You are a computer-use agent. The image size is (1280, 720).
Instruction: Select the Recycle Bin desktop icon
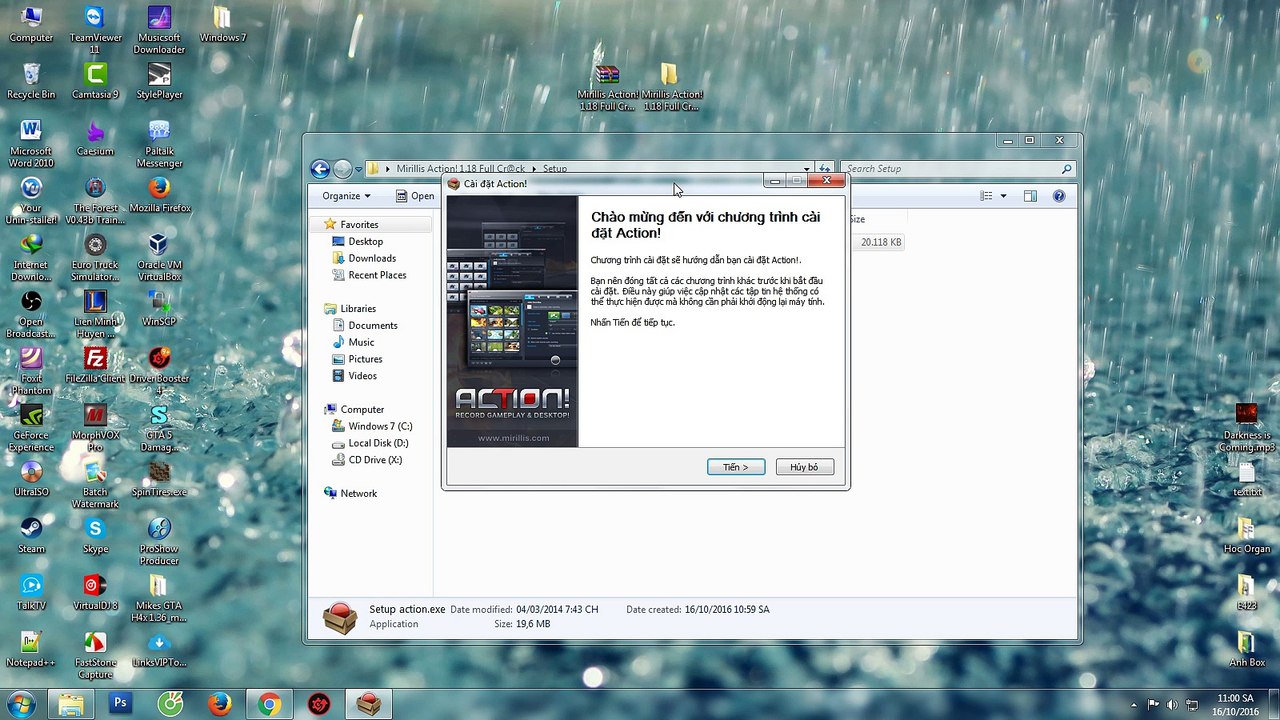pos(31,81)
